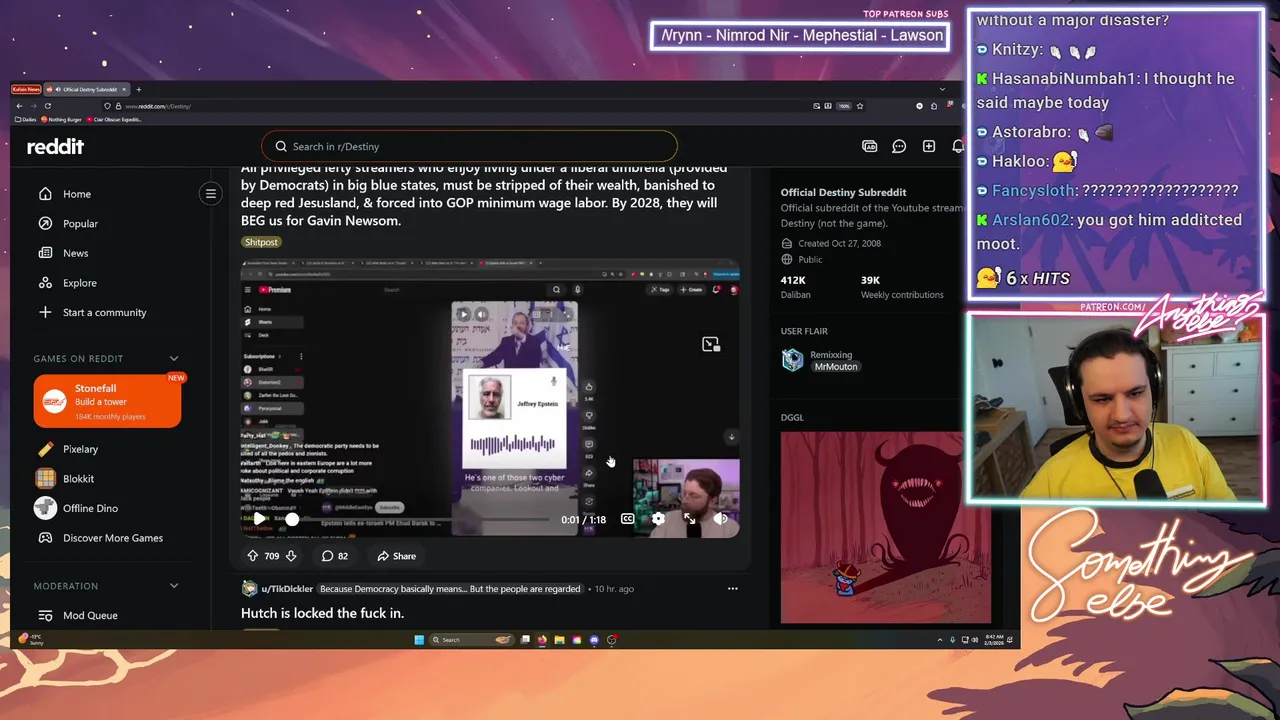
Task: Click the reddit logo
Action: 55,147
